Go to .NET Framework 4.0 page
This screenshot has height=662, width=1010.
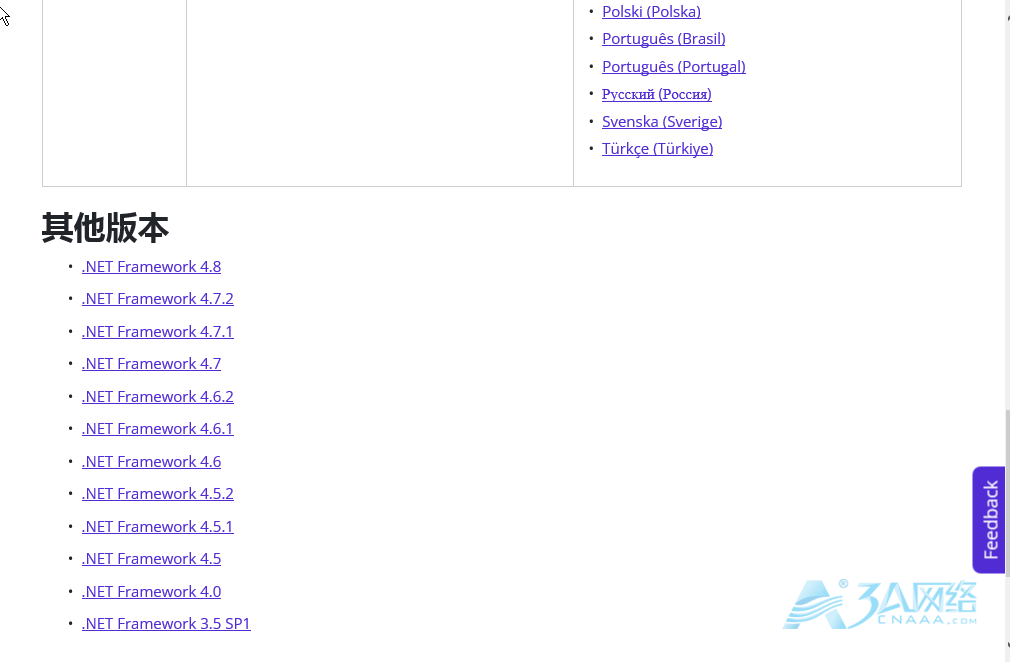(x=151, y=592)
